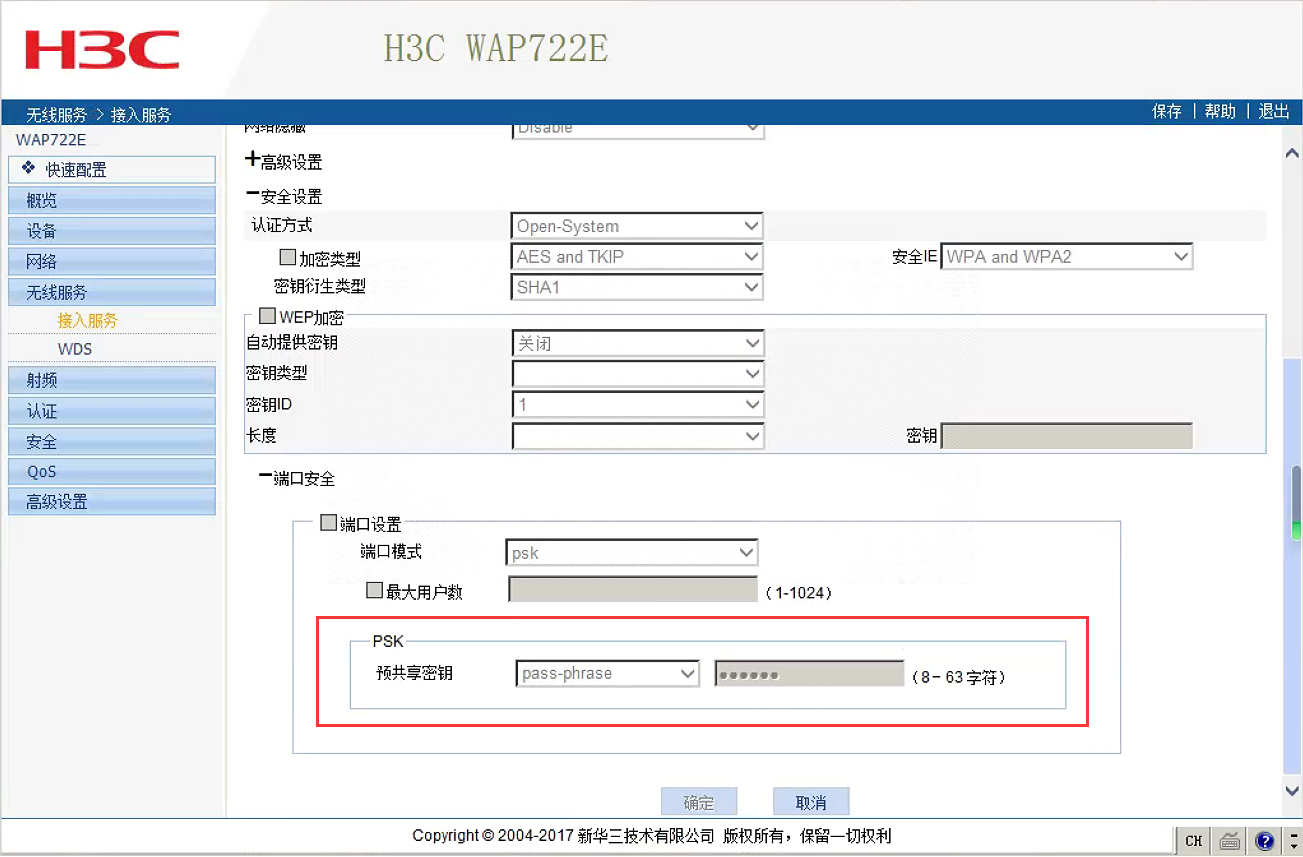Viewport: 1303px width, 857px height.
Task: Tick the WEP加密 checkbox
Action: click(x=267, y=317)
